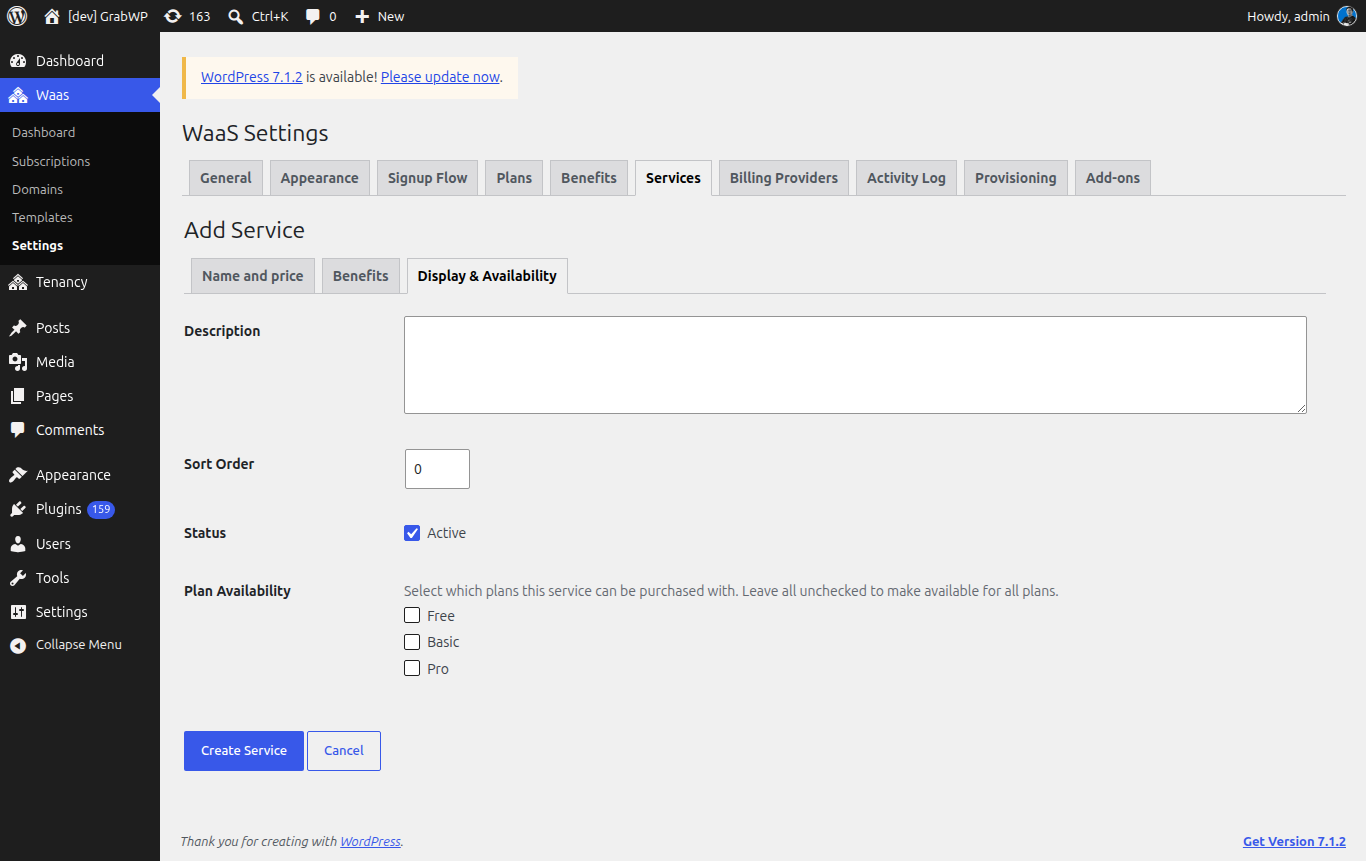Select the Display & Availability sub-tab
Image resolution: width=1366 pixels, height=861 pixels.
point(487,276)
